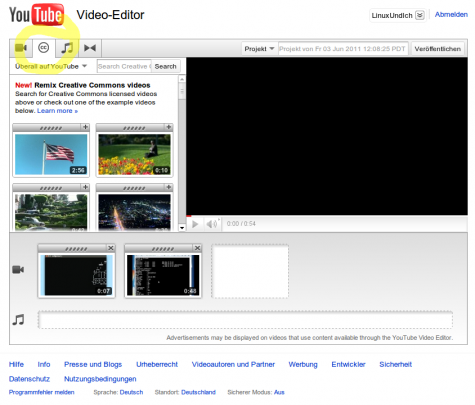The image size is (475, 405).
Task: Add the night city lights video with plus
Action: (169, 187)
